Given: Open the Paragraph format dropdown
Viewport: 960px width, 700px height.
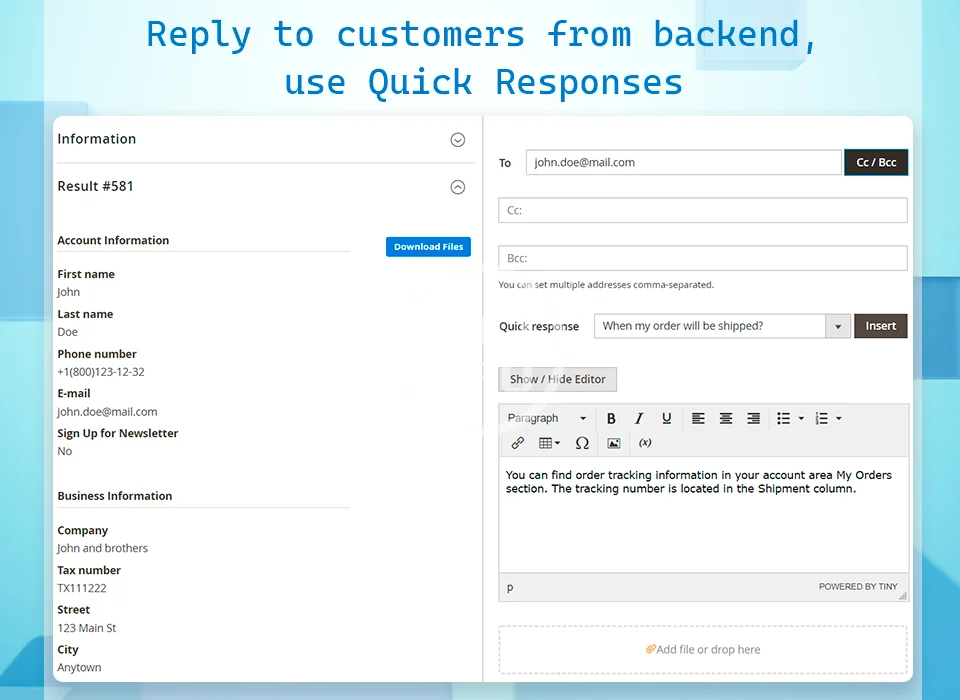Looking at the screenshot, I should tap(546, 419).
